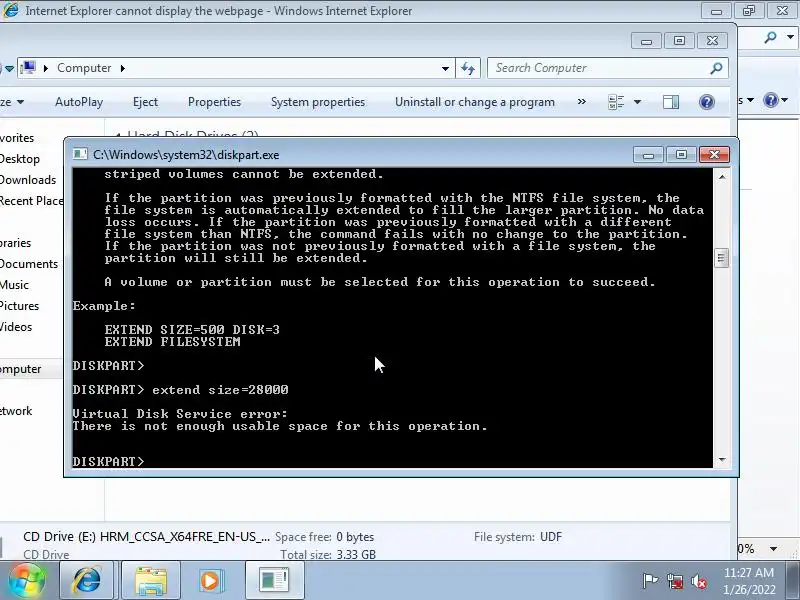This screenshot has width=800, height=600.
Task: Click the muted speaker tray icon
Action: tap(698, 581)
